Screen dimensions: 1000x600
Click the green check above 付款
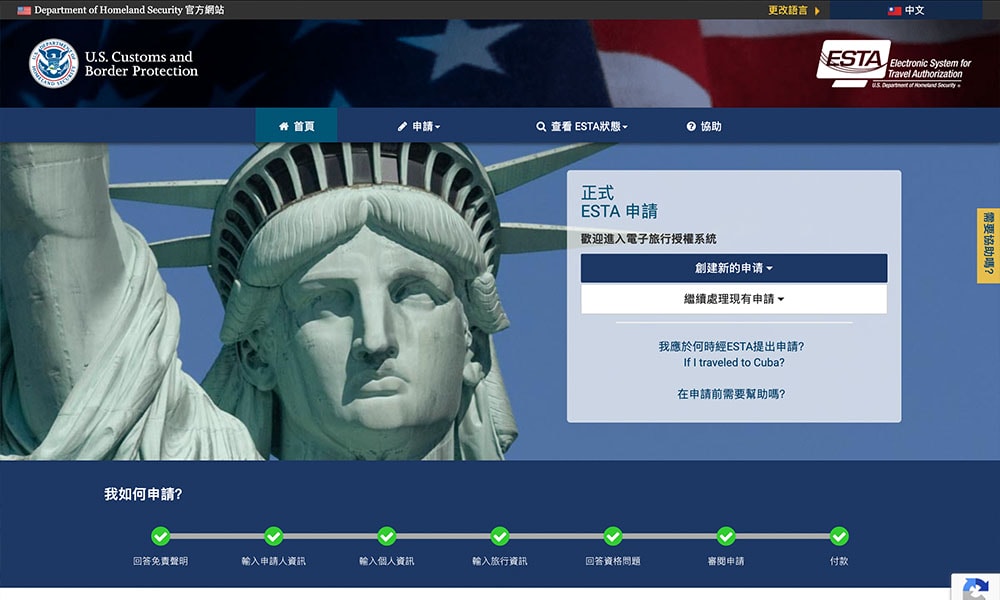coord(839,536)
